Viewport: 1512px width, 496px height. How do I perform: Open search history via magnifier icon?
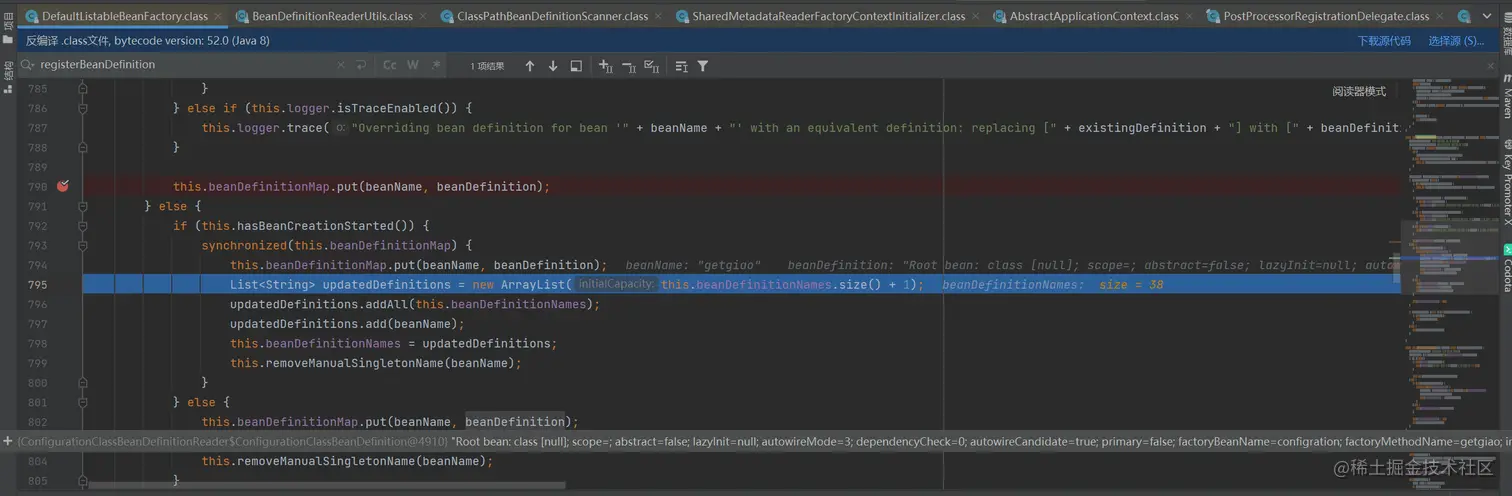[27, 65]
